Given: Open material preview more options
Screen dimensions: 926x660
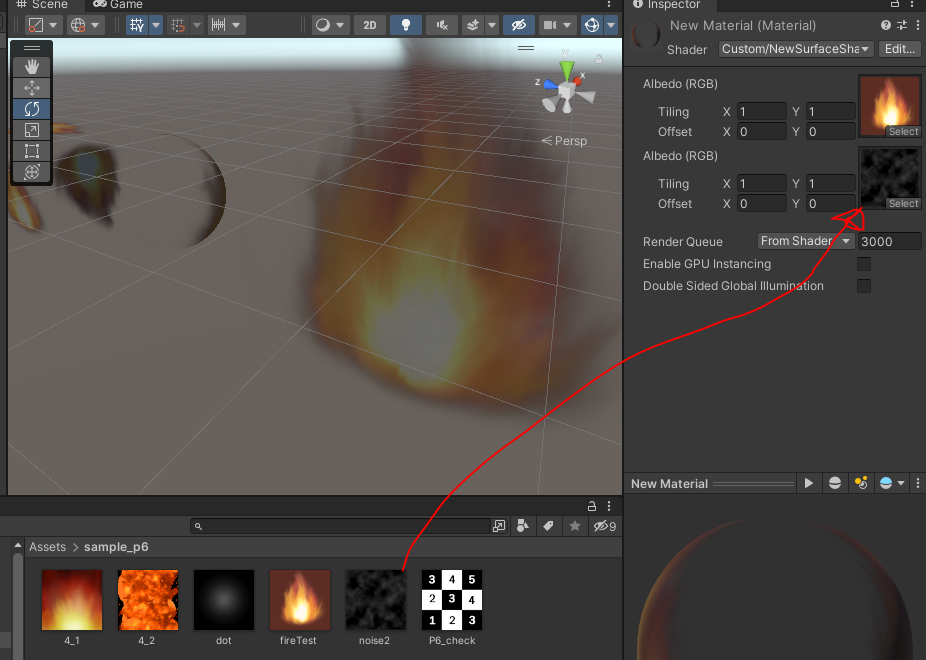Looking at the screenshot, I should click(x=917, y=483).
